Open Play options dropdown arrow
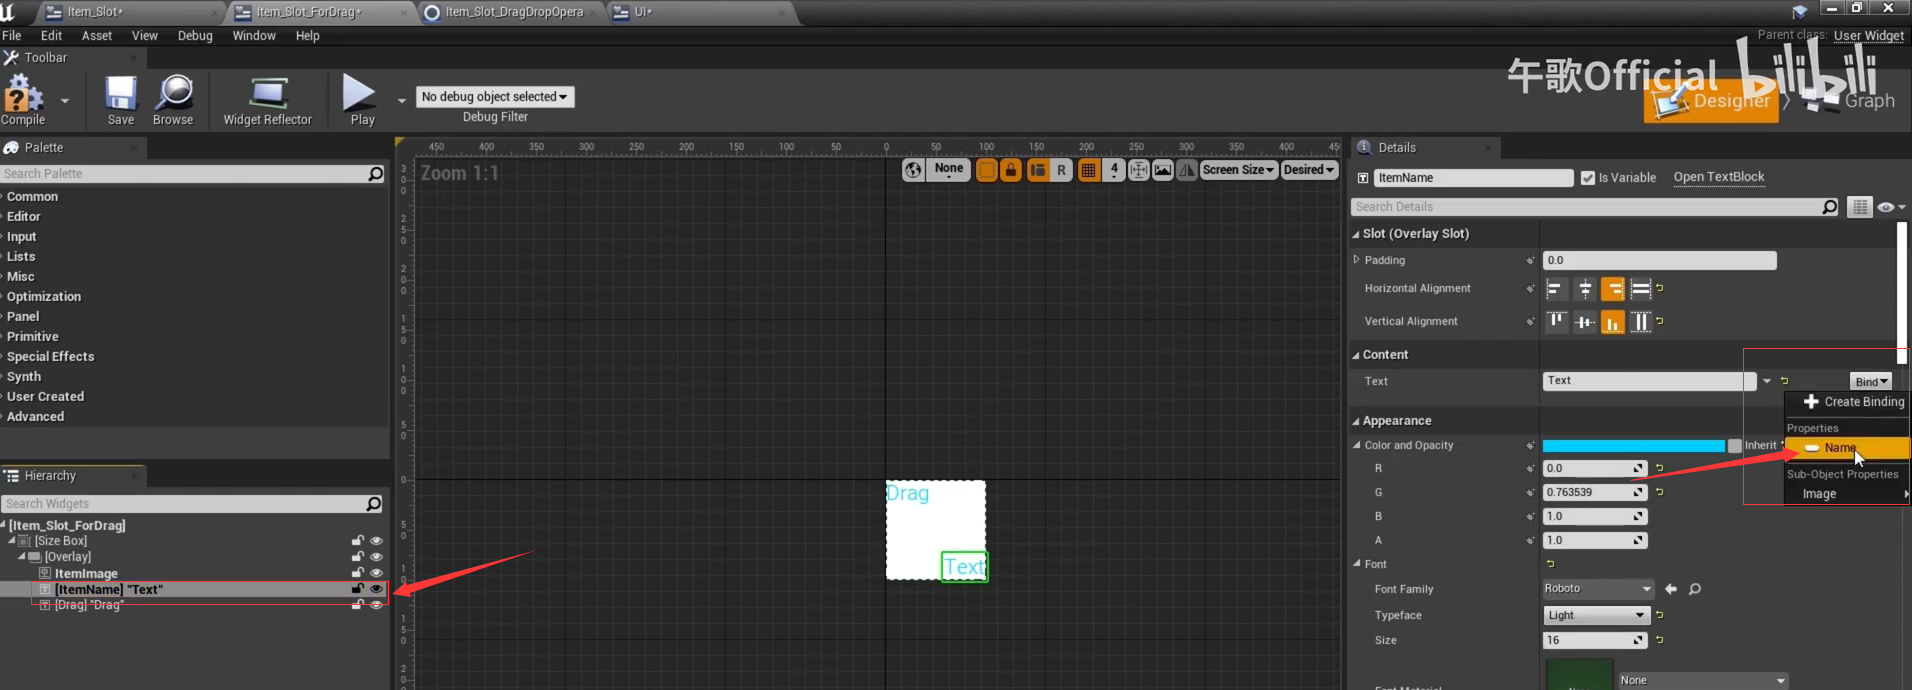 402,100
